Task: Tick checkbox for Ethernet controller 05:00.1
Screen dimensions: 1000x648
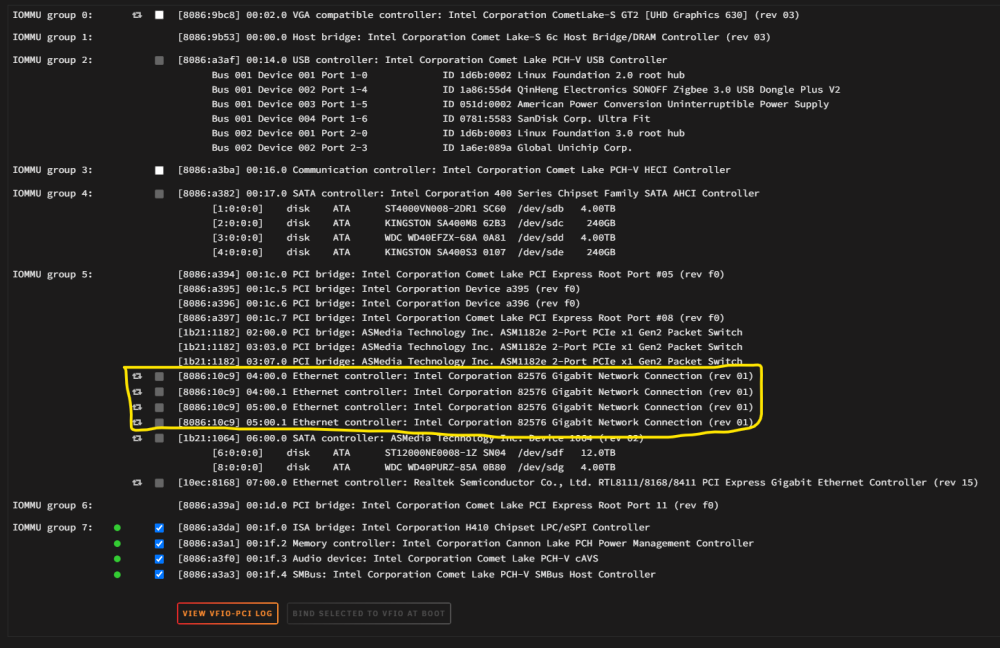Action: pos(159,423)
